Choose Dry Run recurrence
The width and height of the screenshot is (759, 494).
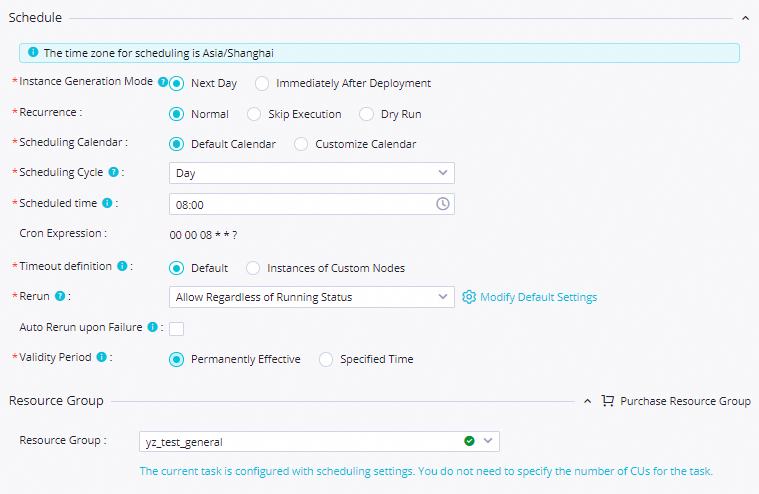point(366,114)
